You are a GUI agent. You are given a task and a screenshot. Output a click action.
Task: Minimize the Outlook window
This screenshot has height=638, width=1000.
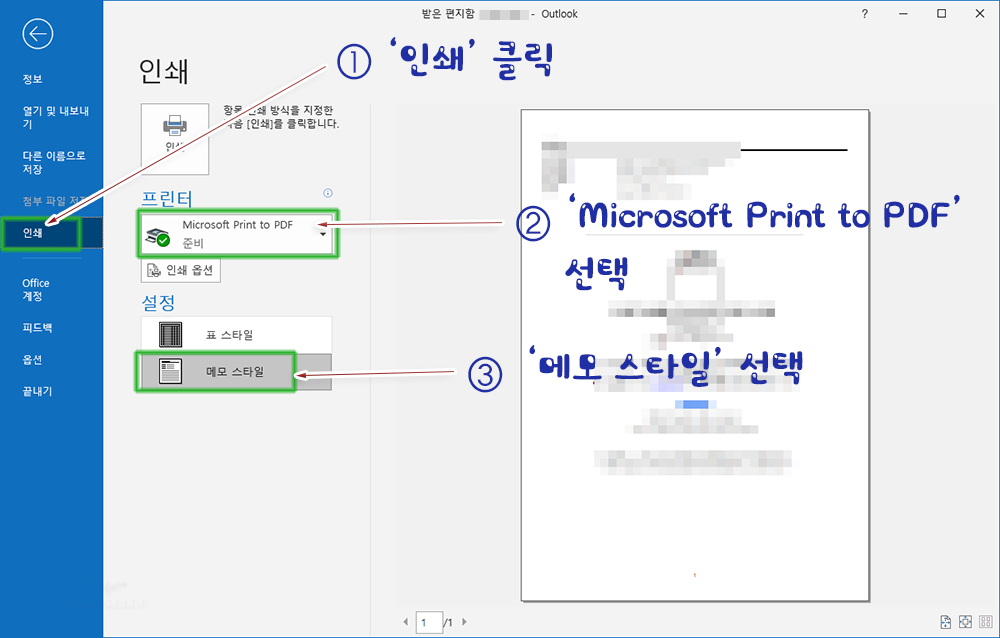click(903, 13)
